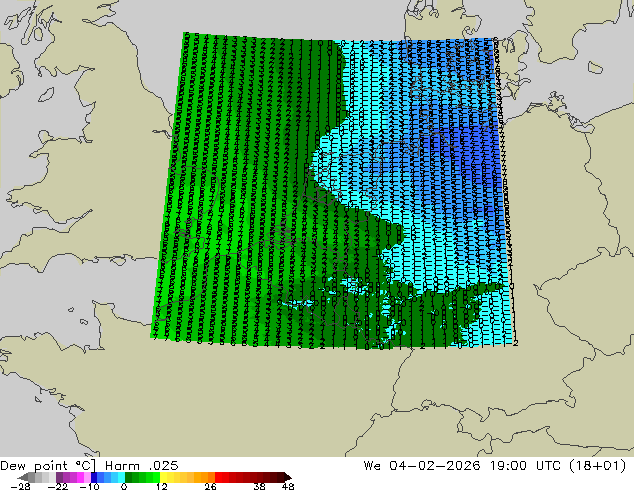
Task: Click the 'Harm .025' model label
Action: tap(142, 466)
